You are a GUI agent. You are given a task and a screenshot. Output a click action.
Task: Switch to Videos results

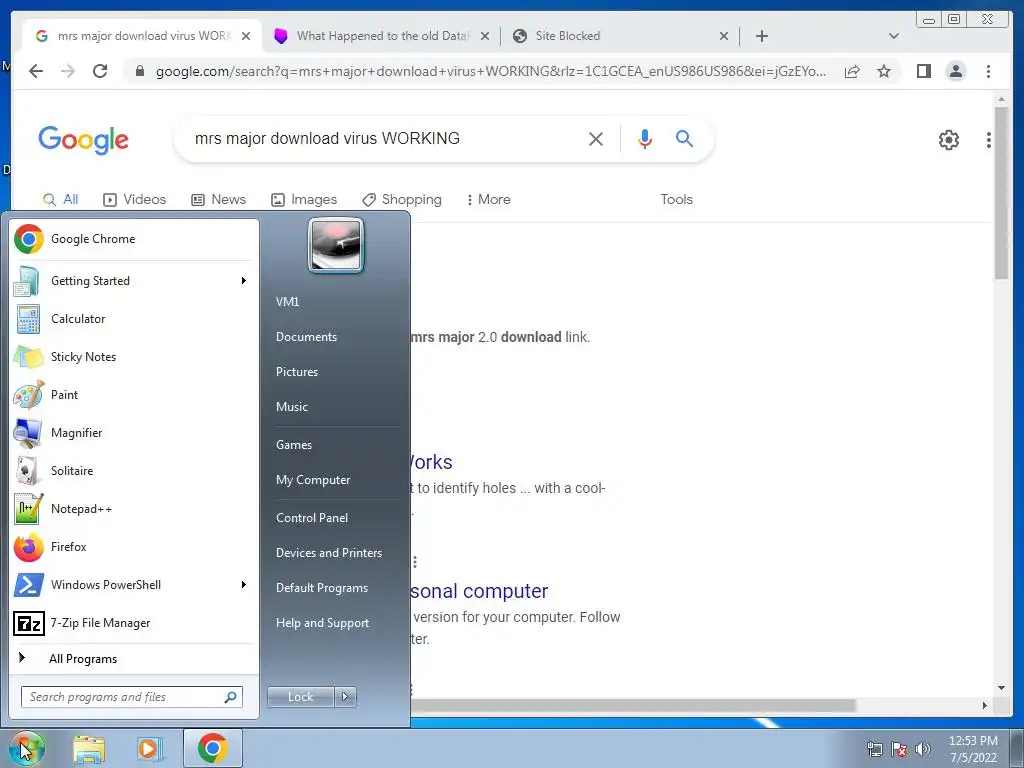[135, 199]
